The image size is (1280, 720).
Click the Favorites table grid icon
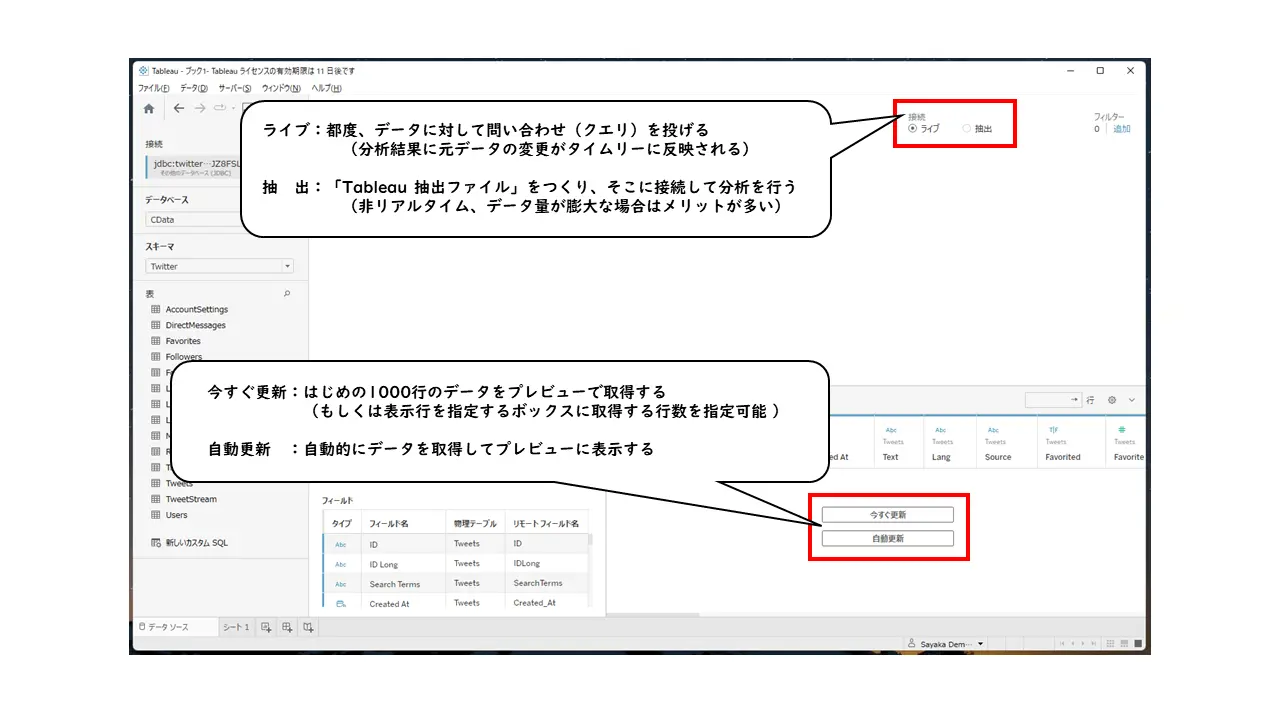tap(156, 341)
